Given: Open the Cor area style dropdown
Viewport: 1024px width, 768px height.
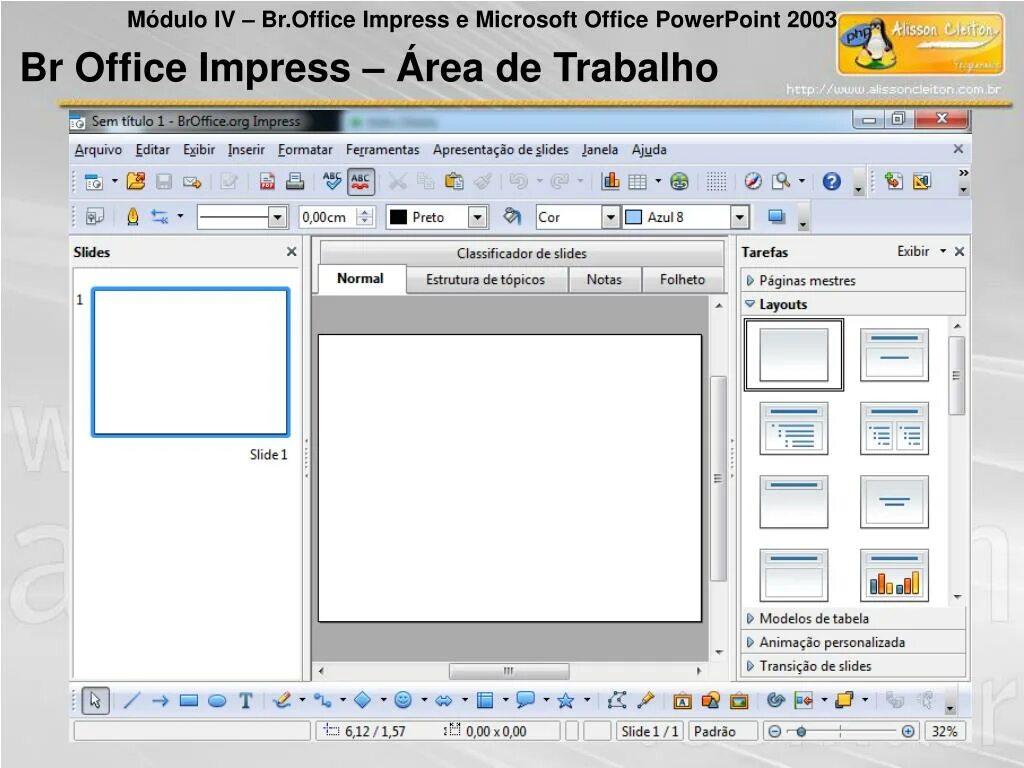Looking at the screenshot, I should pos(610,217).
